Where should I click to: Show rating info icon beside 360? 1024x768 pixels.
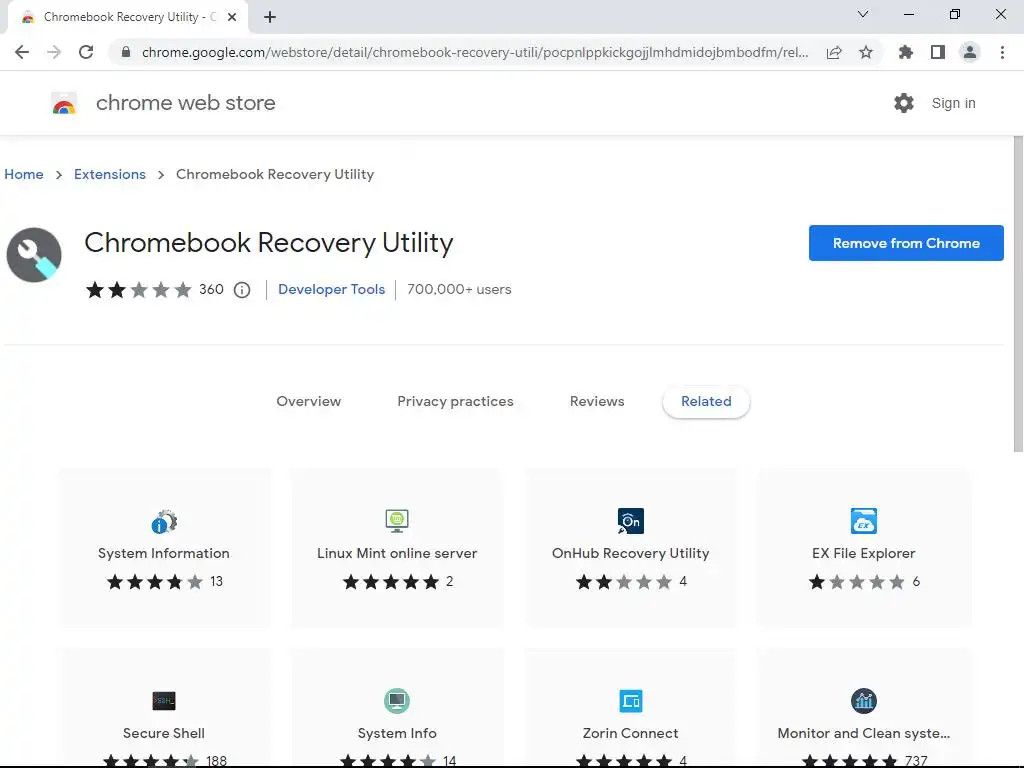coord(242,290)
